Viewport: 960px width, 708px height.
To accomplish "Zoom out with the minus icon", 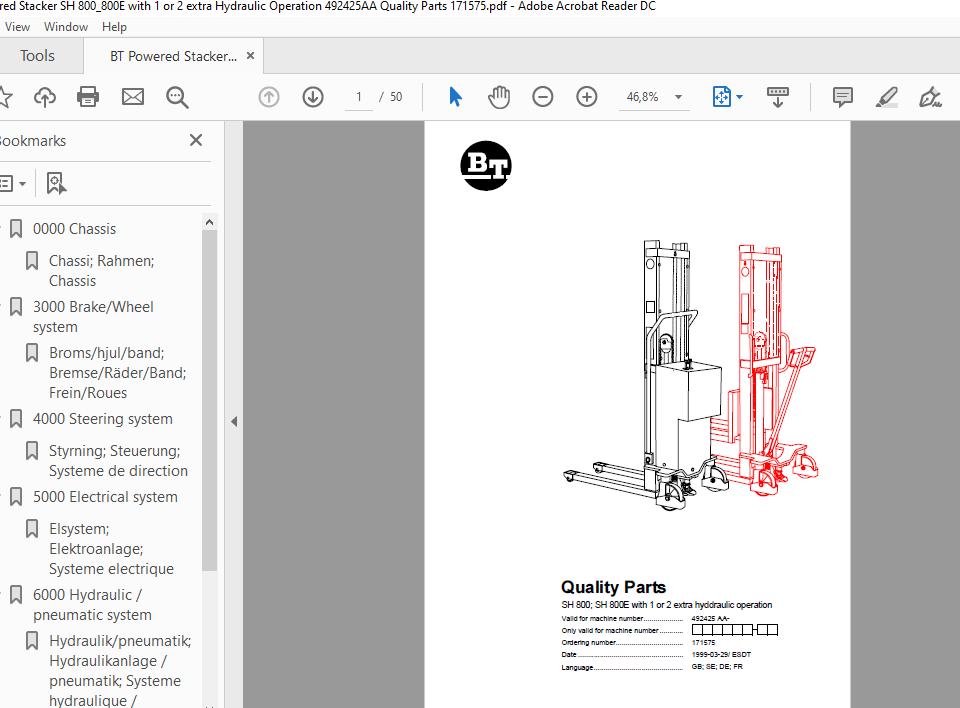I will point(542,97).
